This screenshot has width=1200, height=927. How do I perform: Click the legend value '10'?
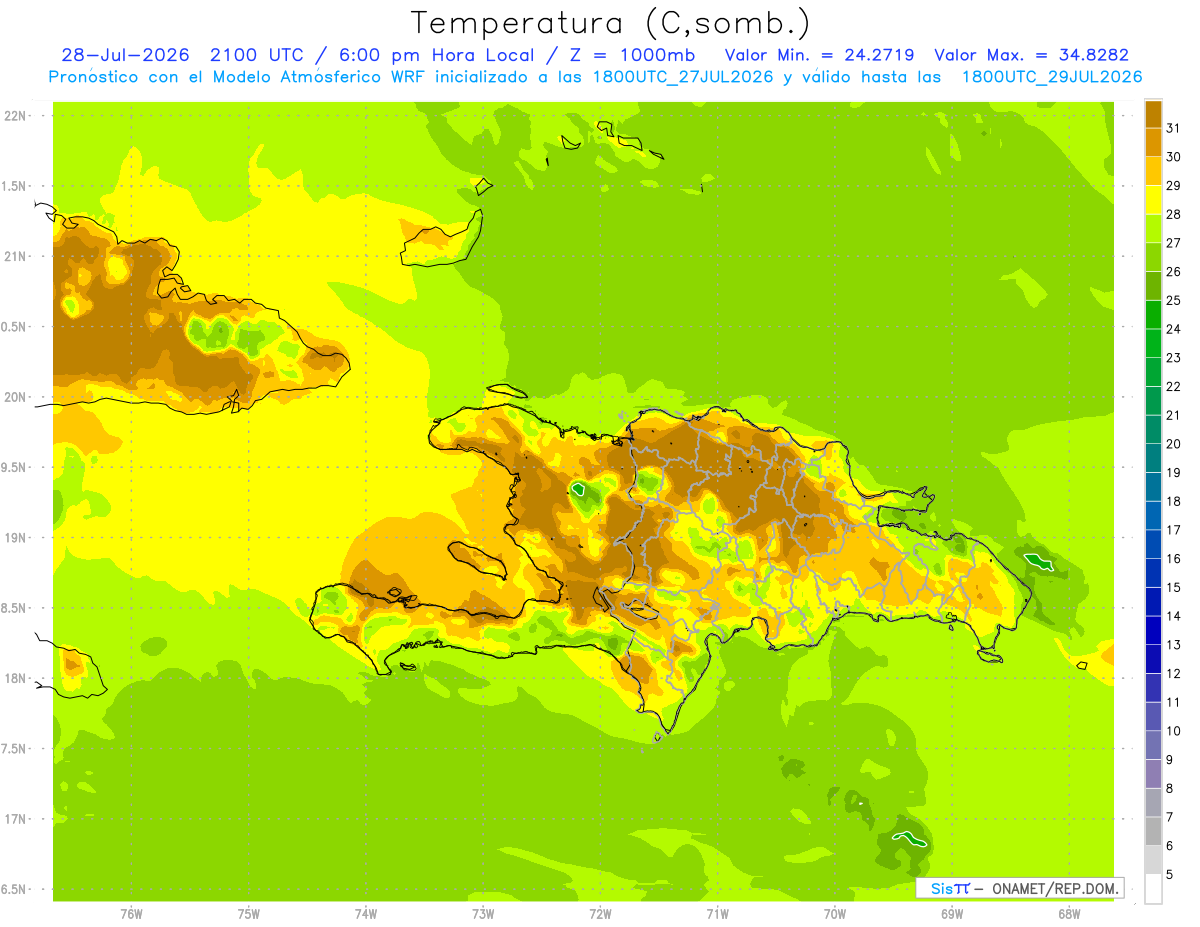[1173, 731]
